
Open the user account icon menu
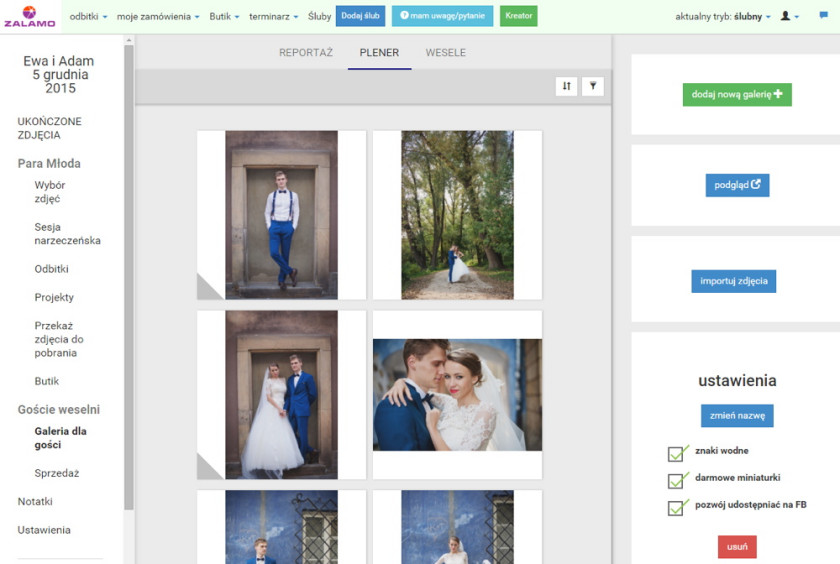click(x=789, y=16)
